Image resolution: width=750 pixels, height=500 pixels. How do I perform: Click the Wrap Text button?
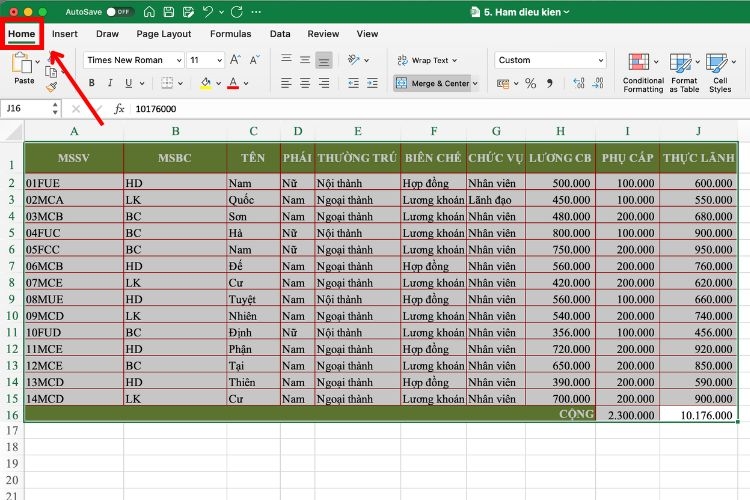pyautogui.click(x=427, y=60)
